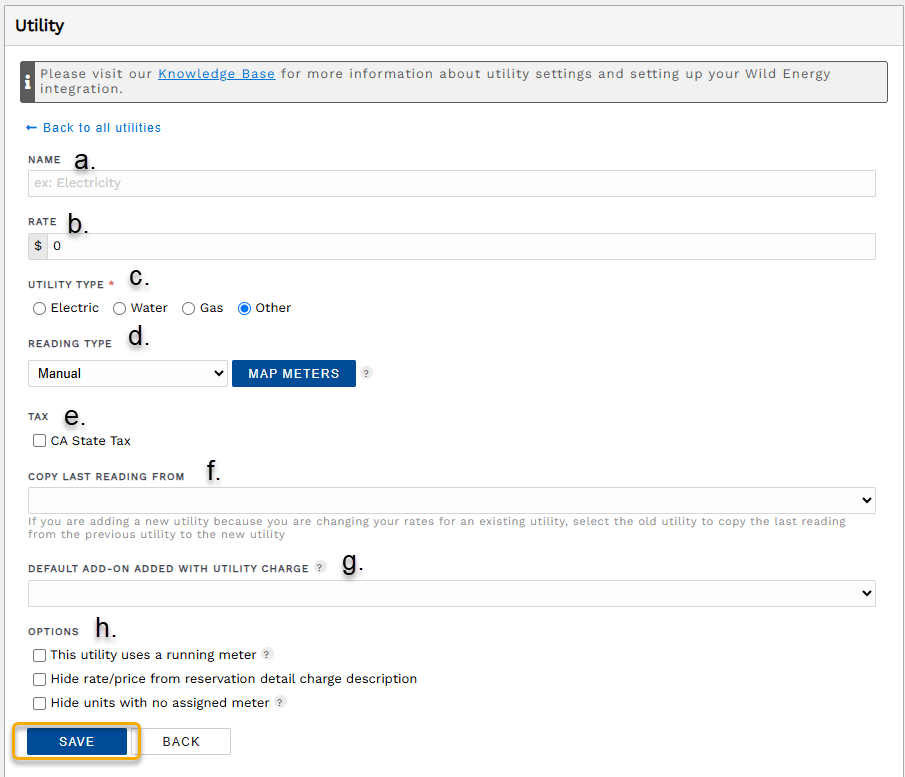Enable hiding rate/price from charge description

tap(39, 679)
